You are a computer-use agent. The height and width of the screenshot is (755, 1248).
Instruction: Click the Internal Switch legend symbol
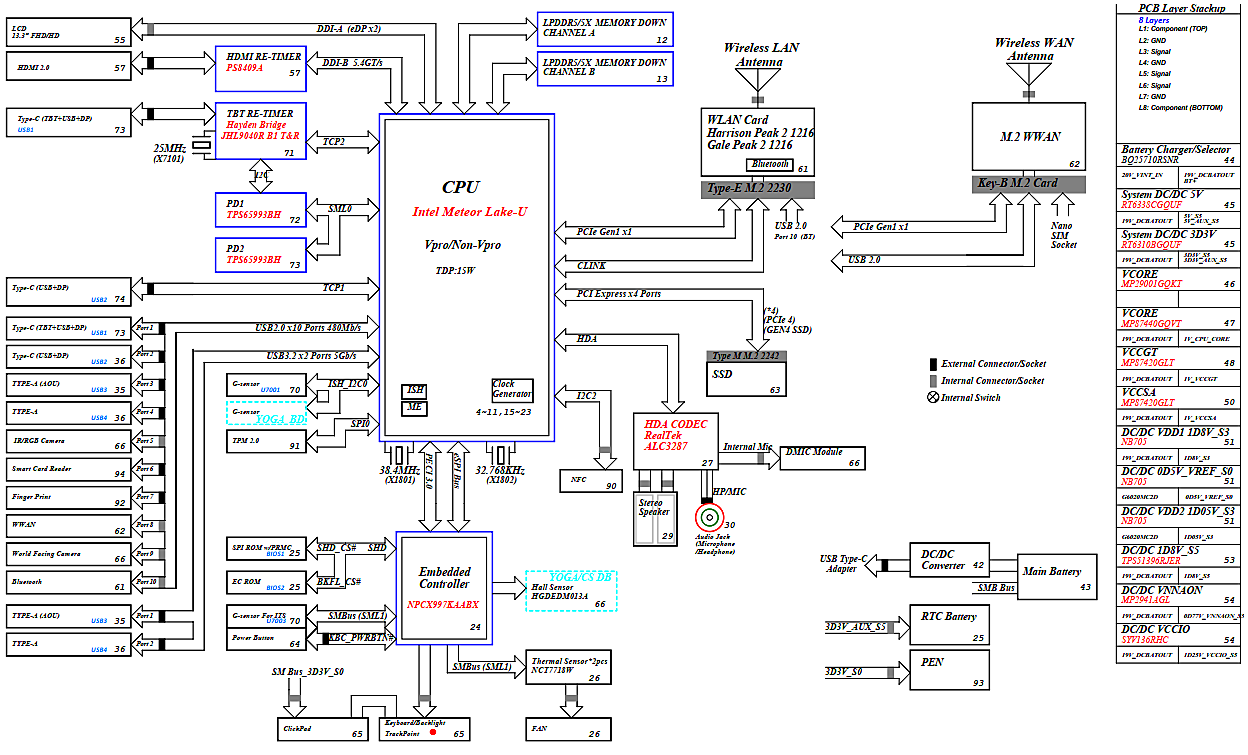tap(933, 397)
